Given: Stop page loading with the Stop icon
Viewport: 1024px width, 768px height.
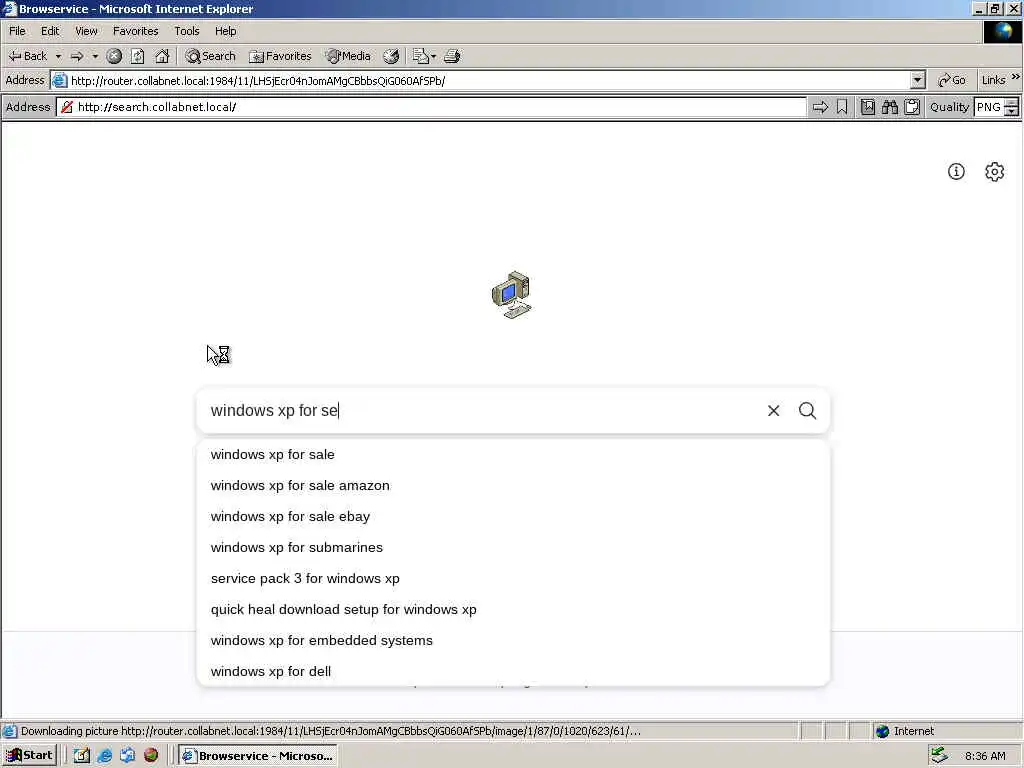Looking at the screenshot, I should click(114, 56).
